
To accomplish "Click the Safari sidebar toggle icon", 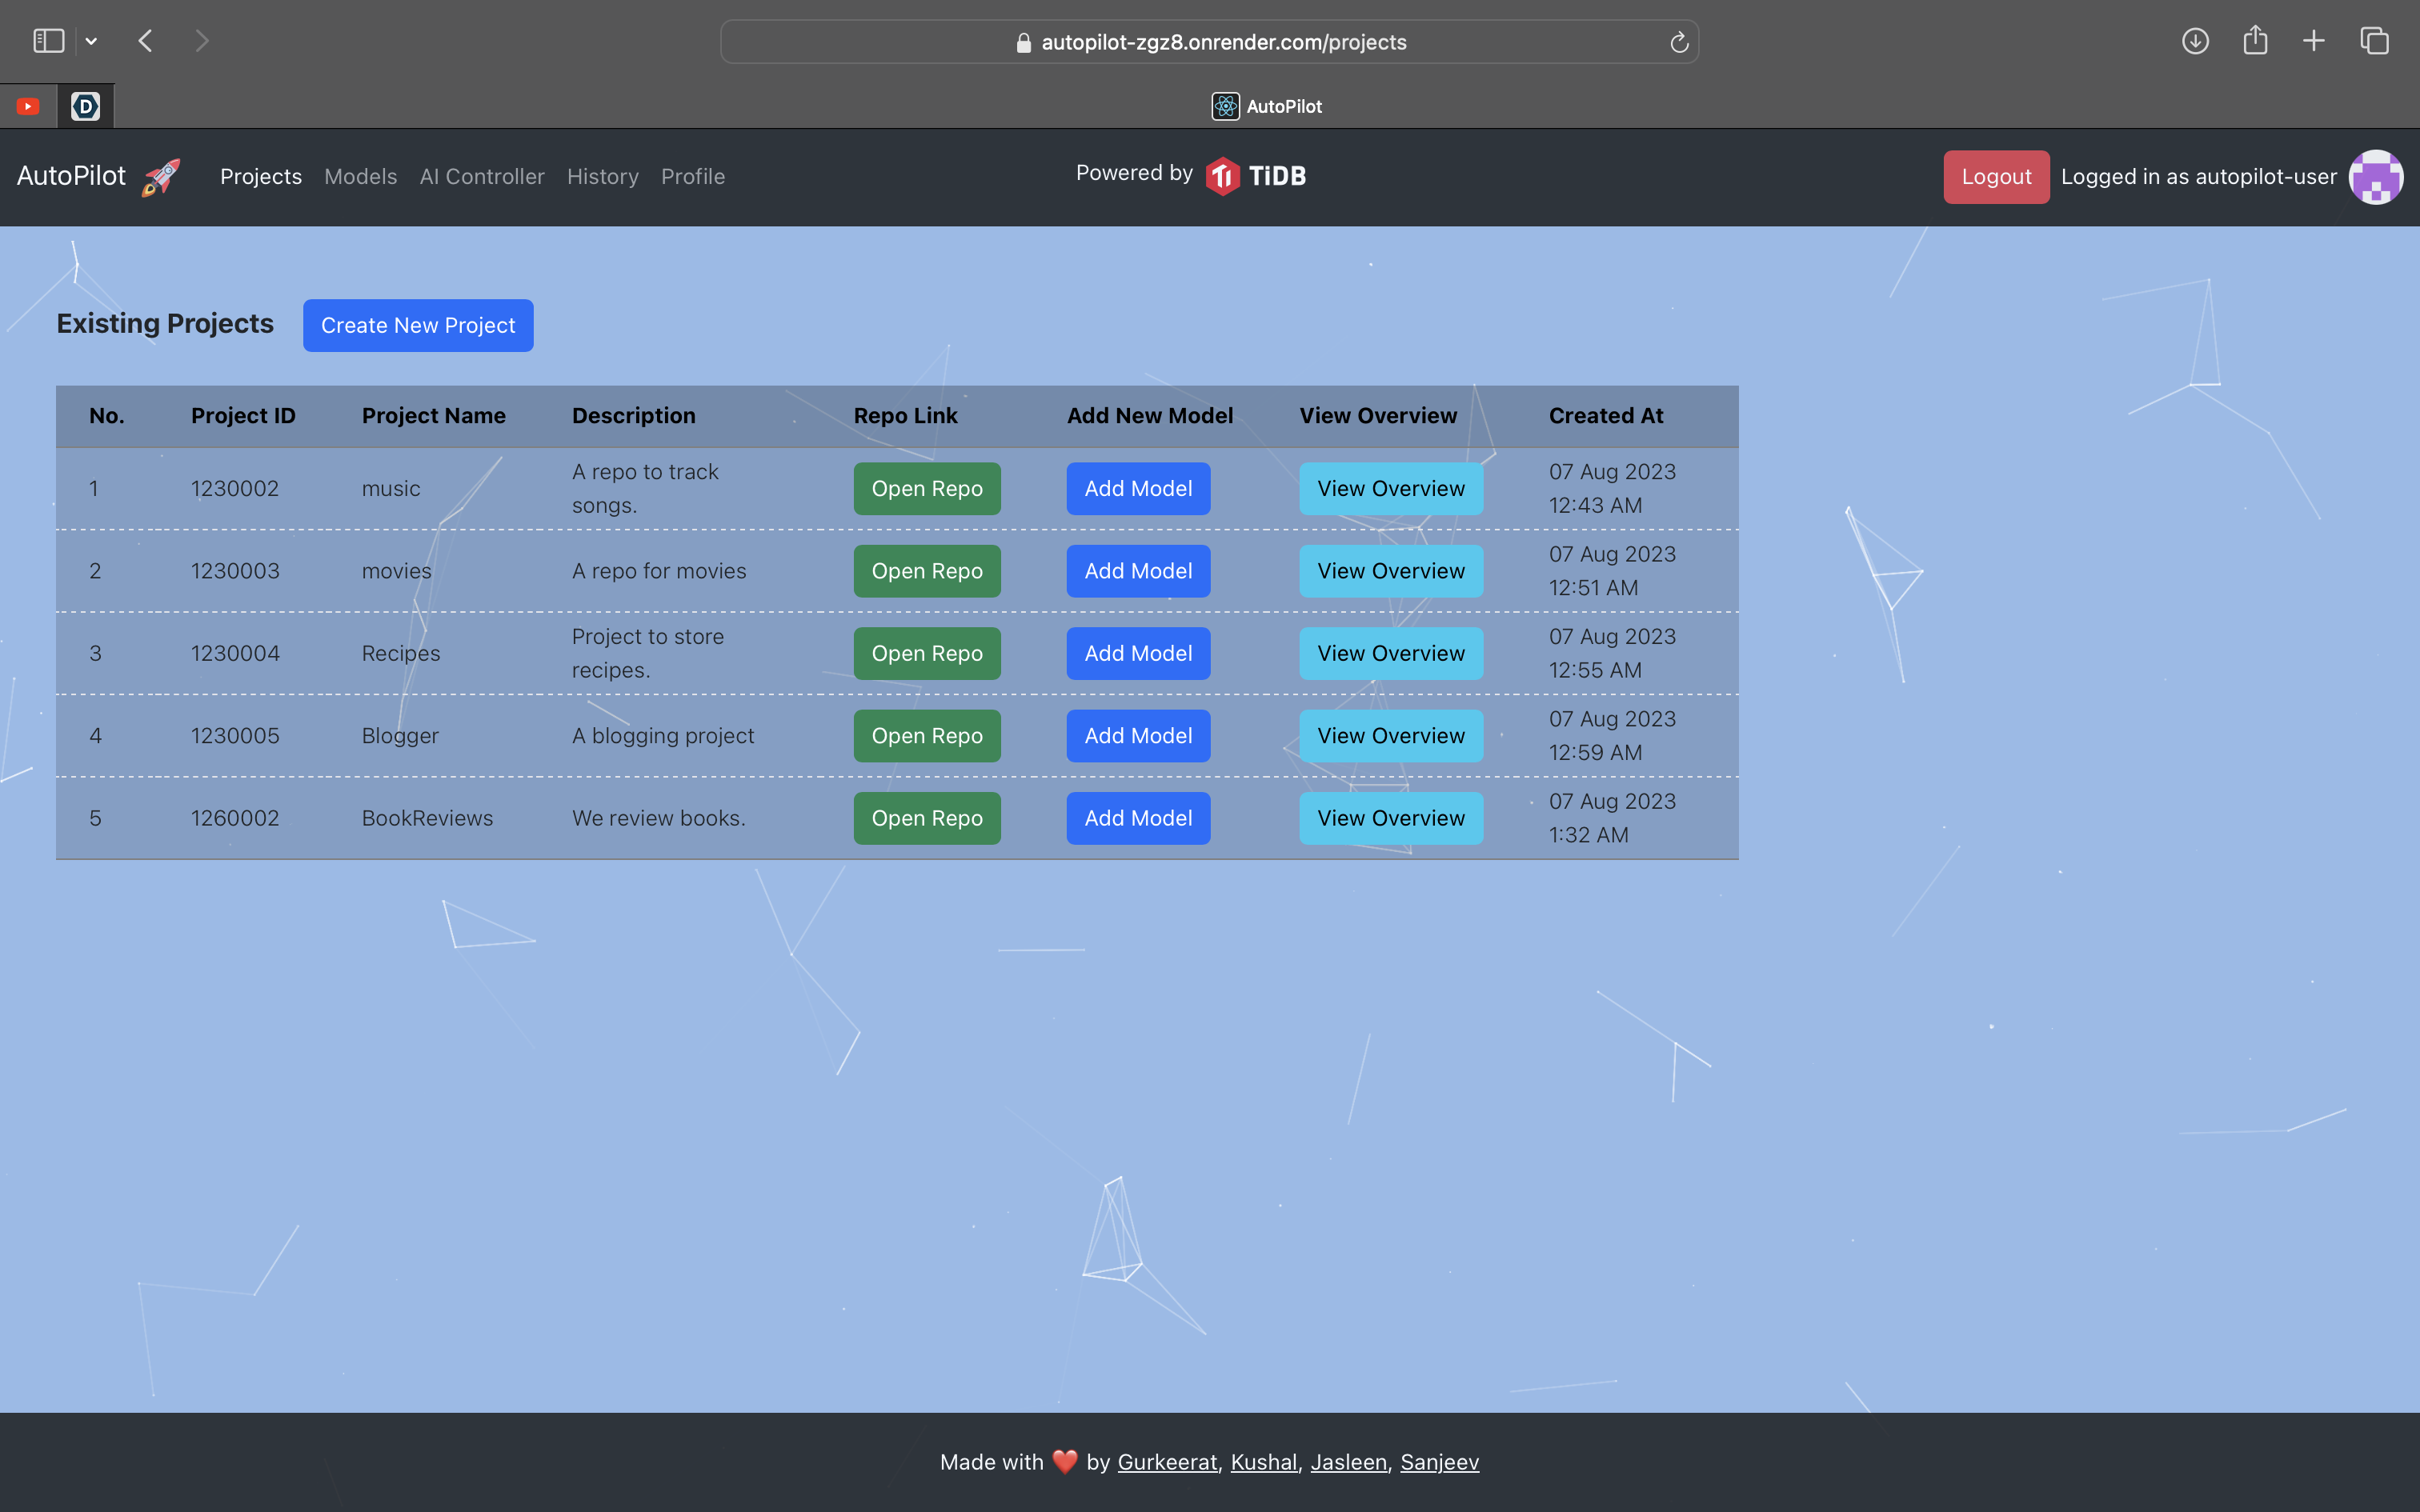I will (x=48, y=41).
